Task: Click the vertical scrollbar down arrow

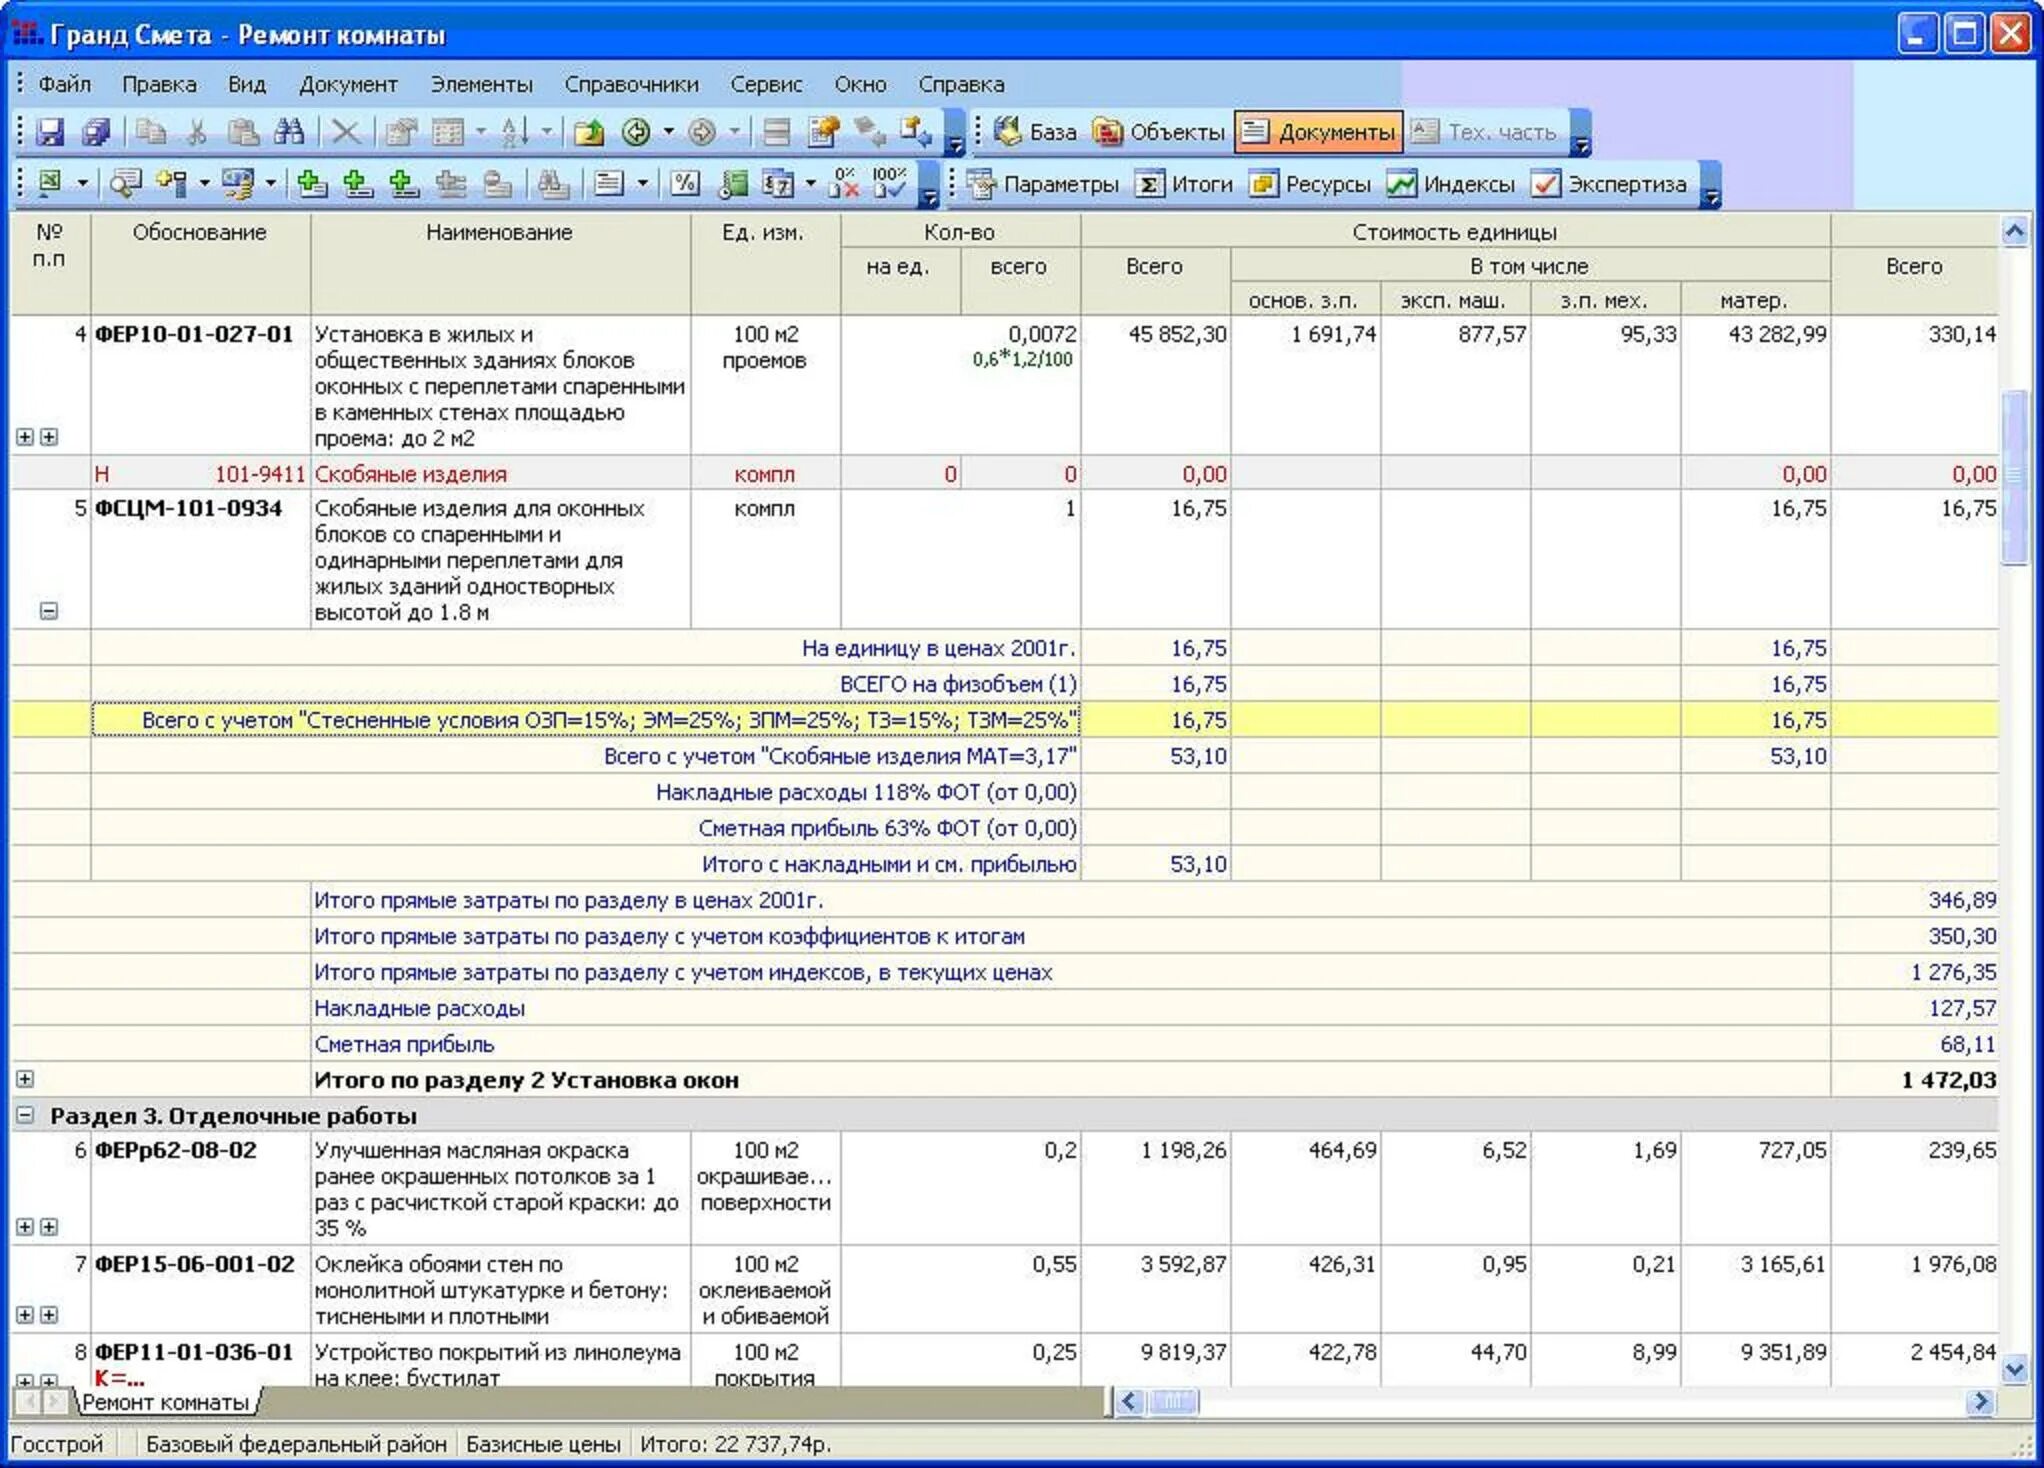Action: (x=2014, y=1368)
